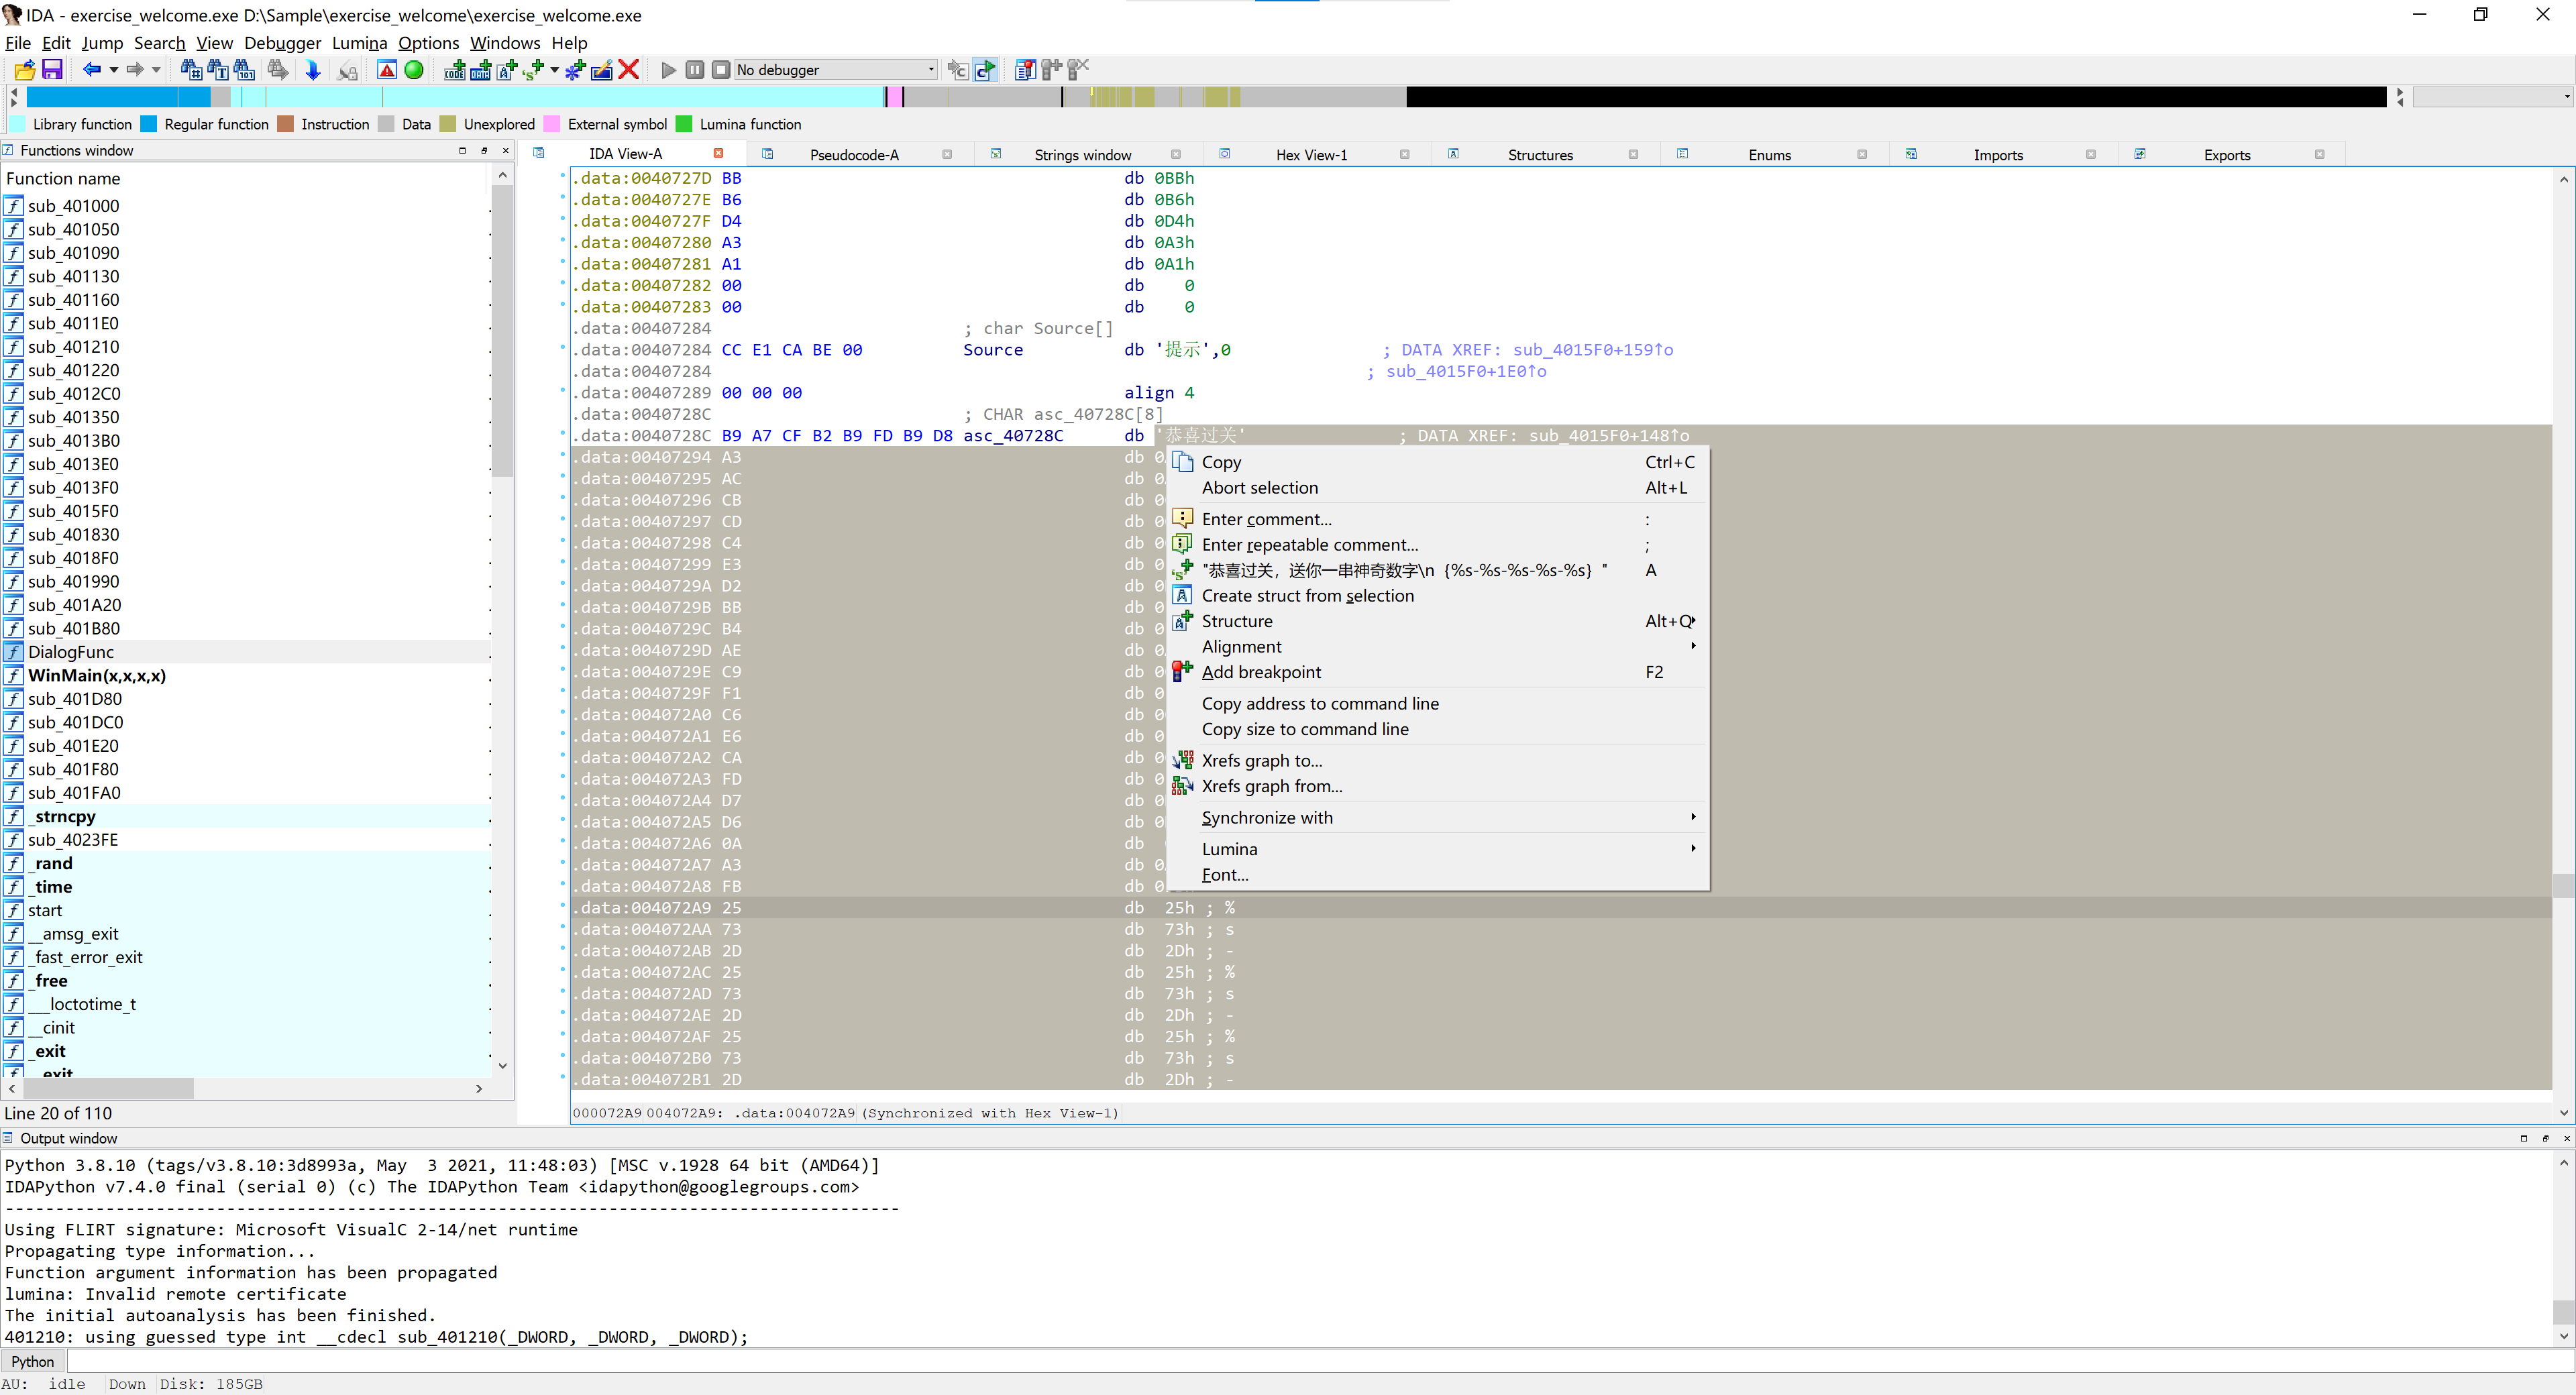Click the breakpoint list toolbar icon
The width and height of the screenshot is (2576, 1395).
pyautogui.click(x=1025, y=69)
